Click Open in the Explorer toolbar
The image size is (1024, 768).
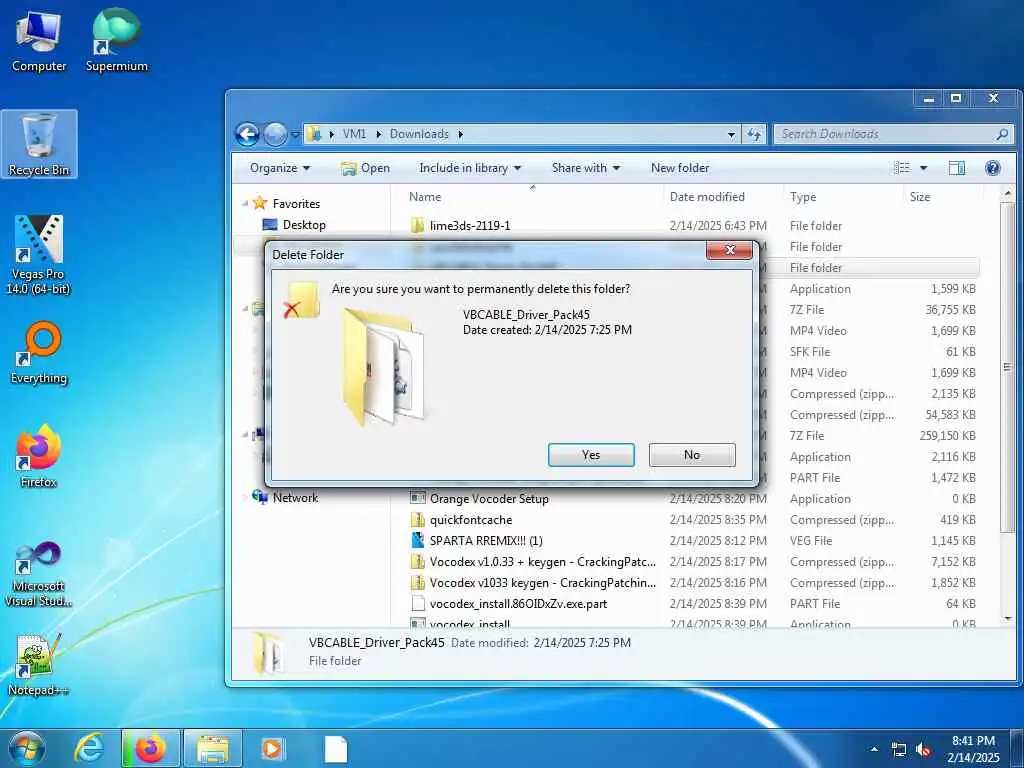coord(366,168)
